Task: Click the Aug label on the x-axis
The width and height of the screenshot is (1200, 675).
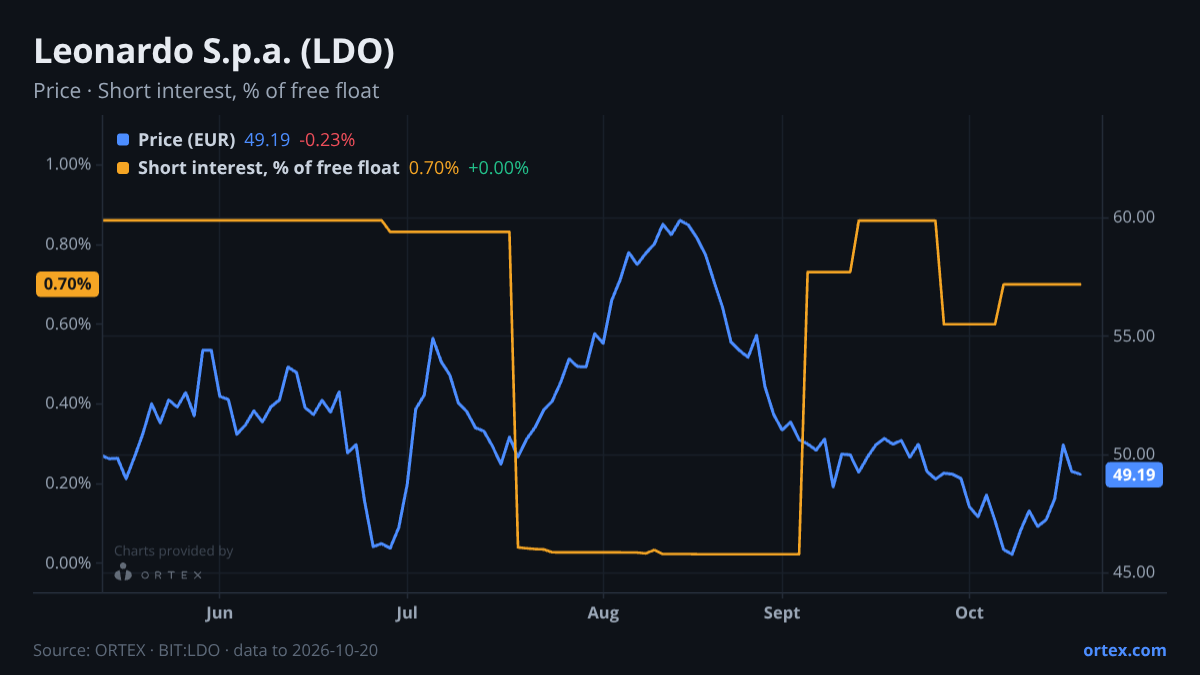Action: pyautogui.click(x=603, y=612)
